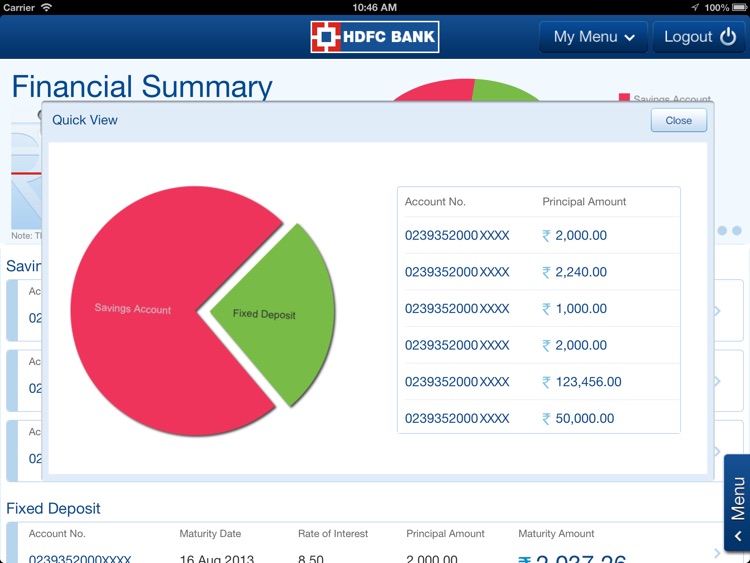Tap the battery icon in status bar
Screen dimensions: 750x563
tap(738, 7)
